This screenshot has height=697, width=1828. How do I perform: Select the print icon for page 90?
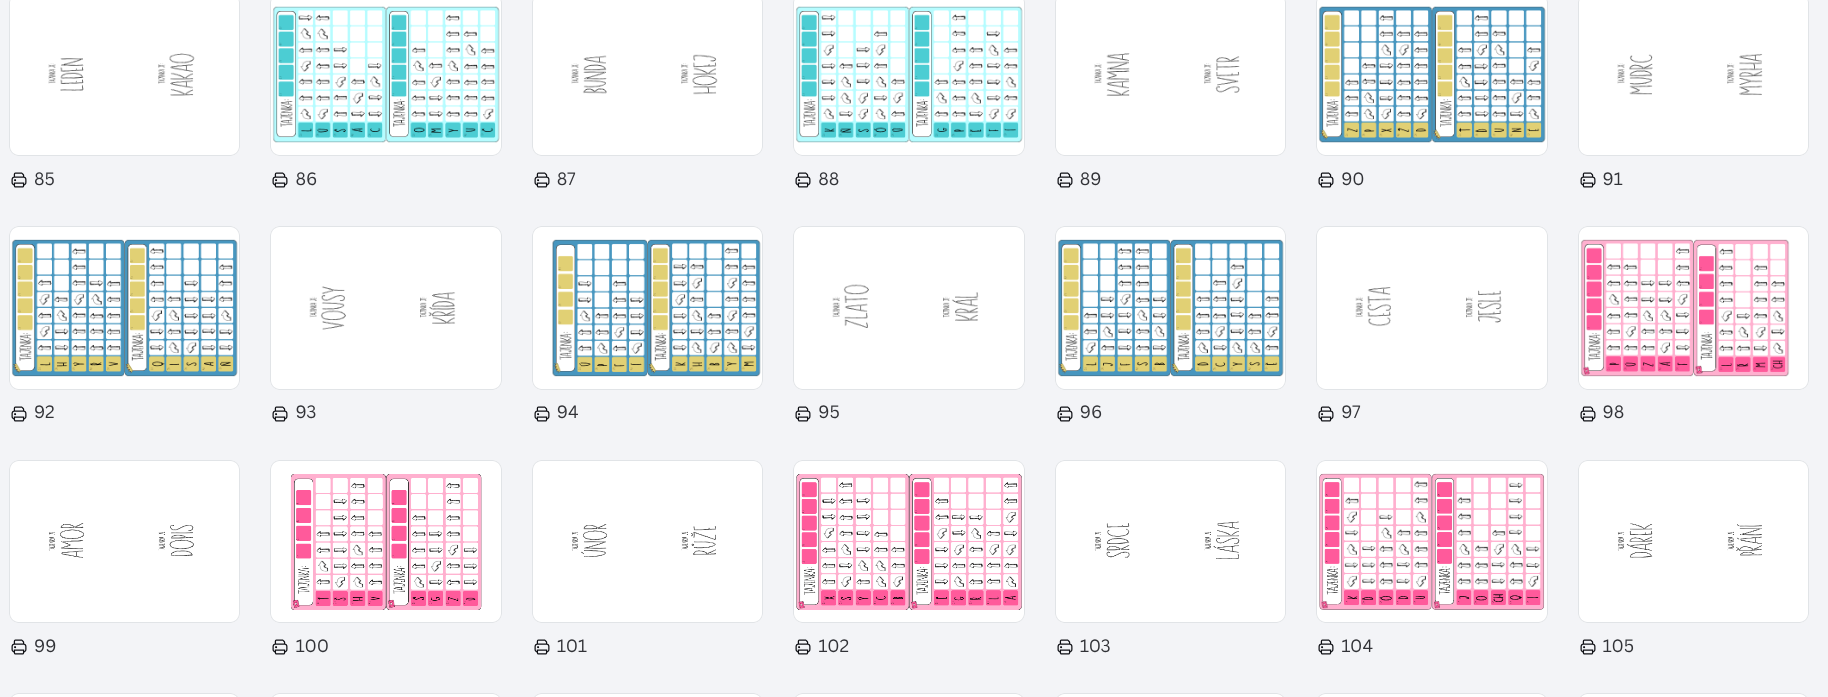click(1326, 180)
